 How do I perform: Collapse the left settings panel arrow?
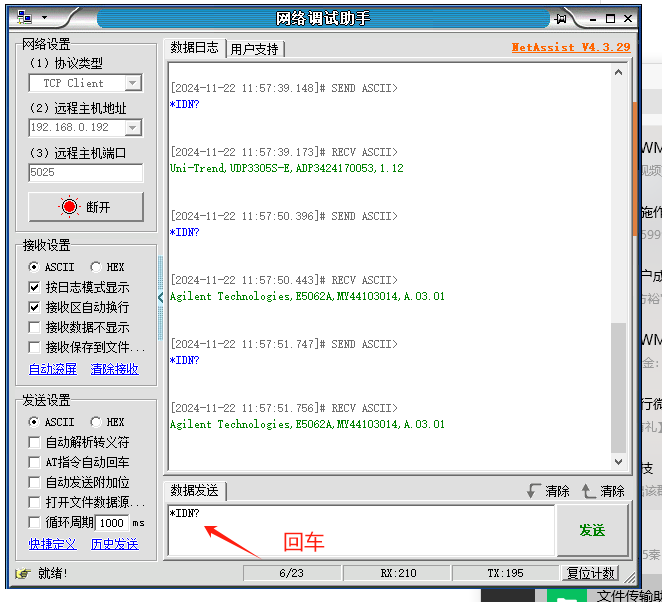[161, 297]
